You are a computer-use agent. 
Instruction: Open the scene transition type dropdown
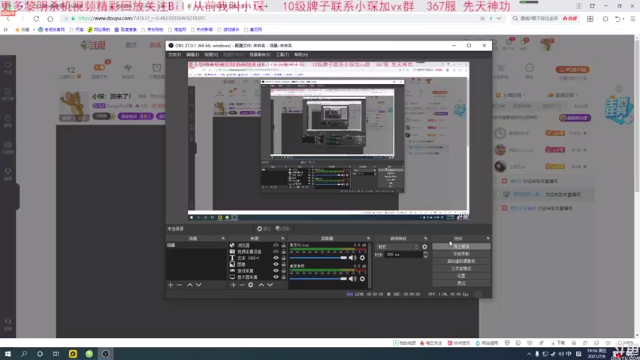398,247
